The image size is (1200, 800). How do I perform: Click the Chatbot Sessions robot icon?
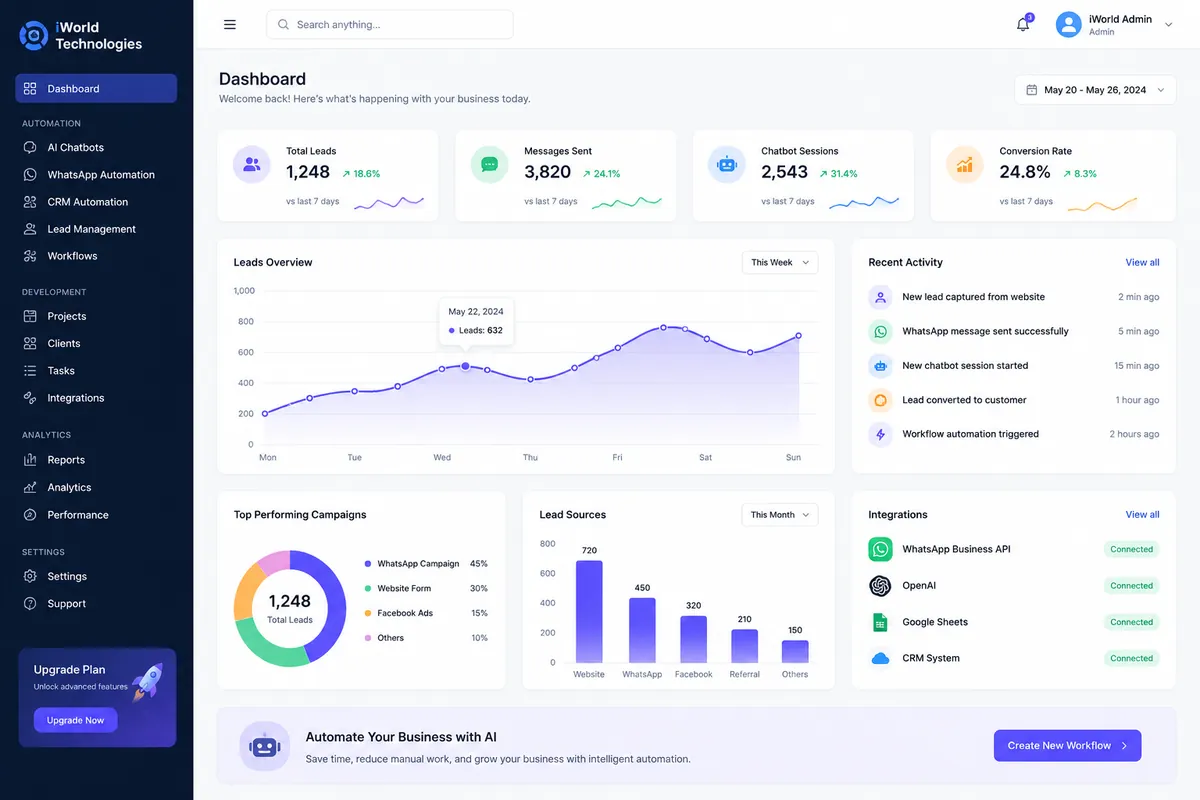pyautogui.click(x=727, y=165)
